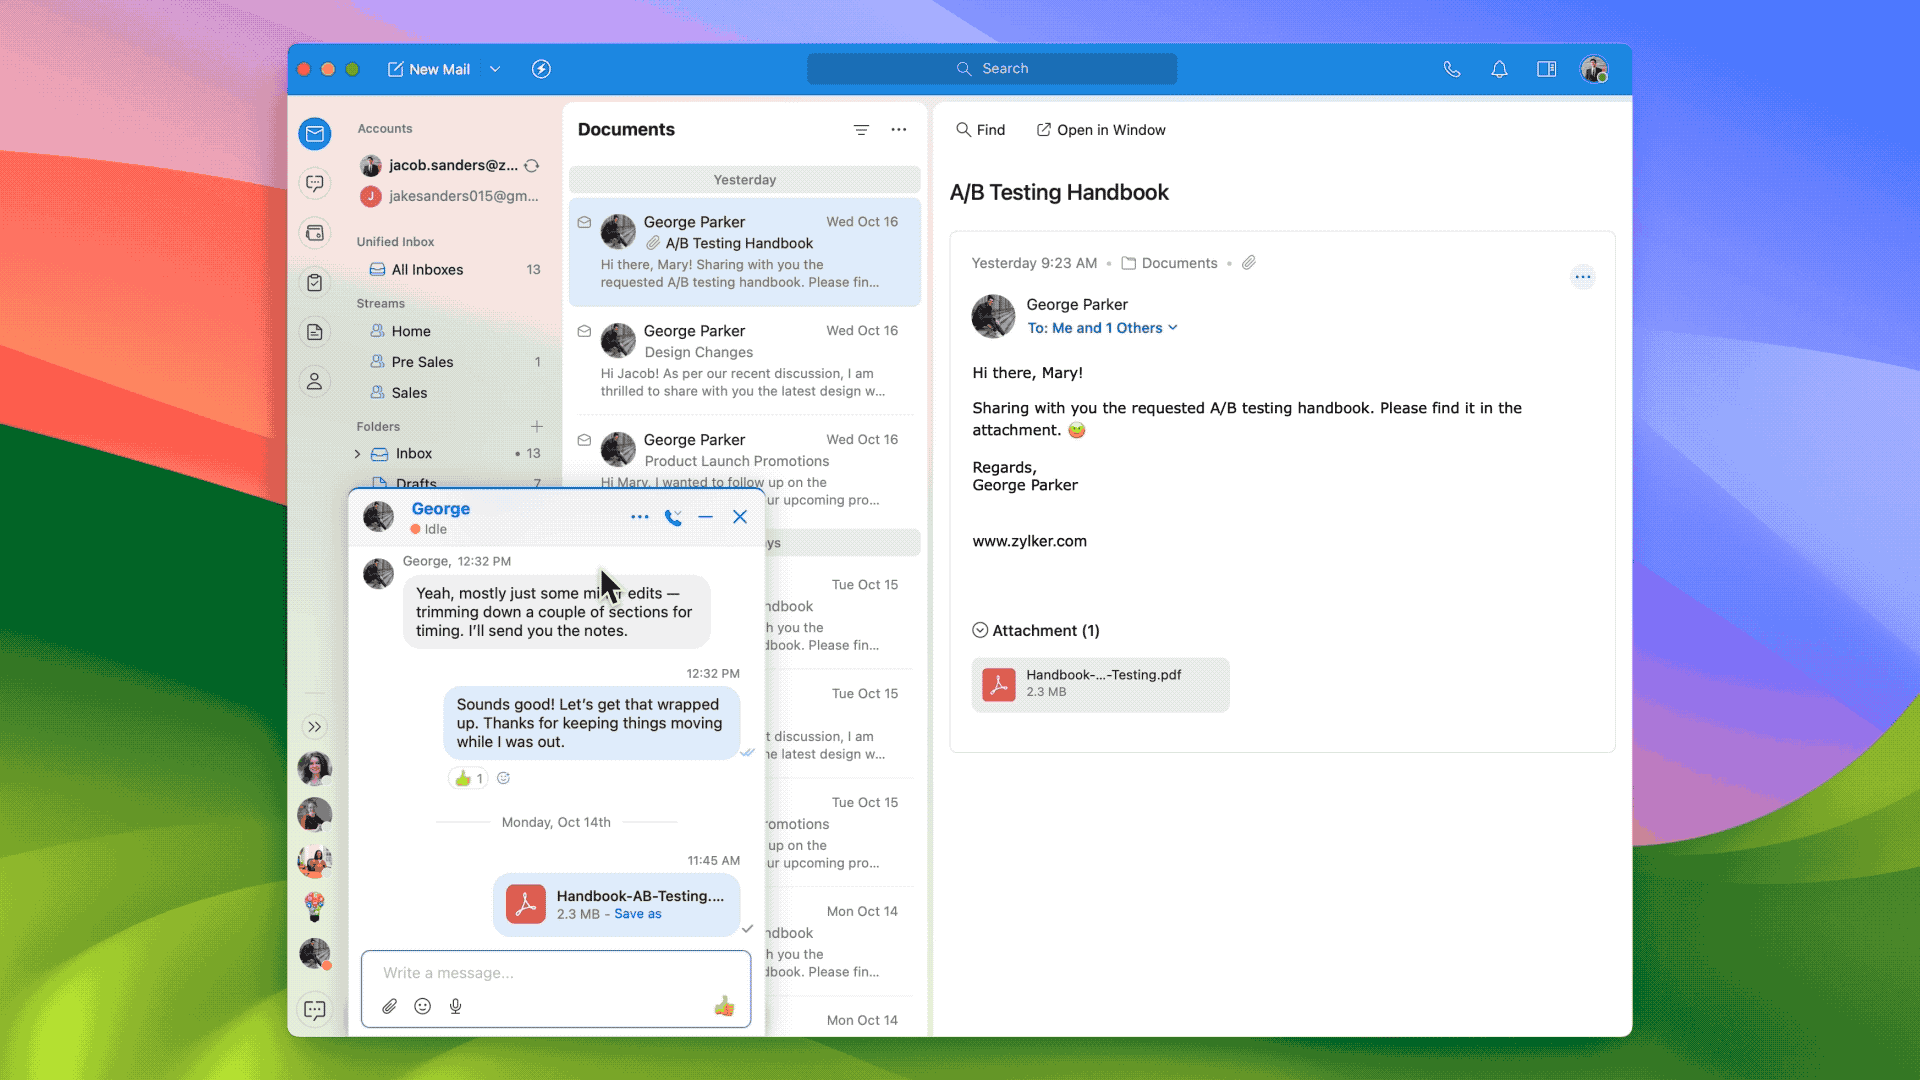This screenshot has width=1920, height=1080.
Task: Click the lightning quick actions icon
Action: pyautogui.click(x=541, y=69)
